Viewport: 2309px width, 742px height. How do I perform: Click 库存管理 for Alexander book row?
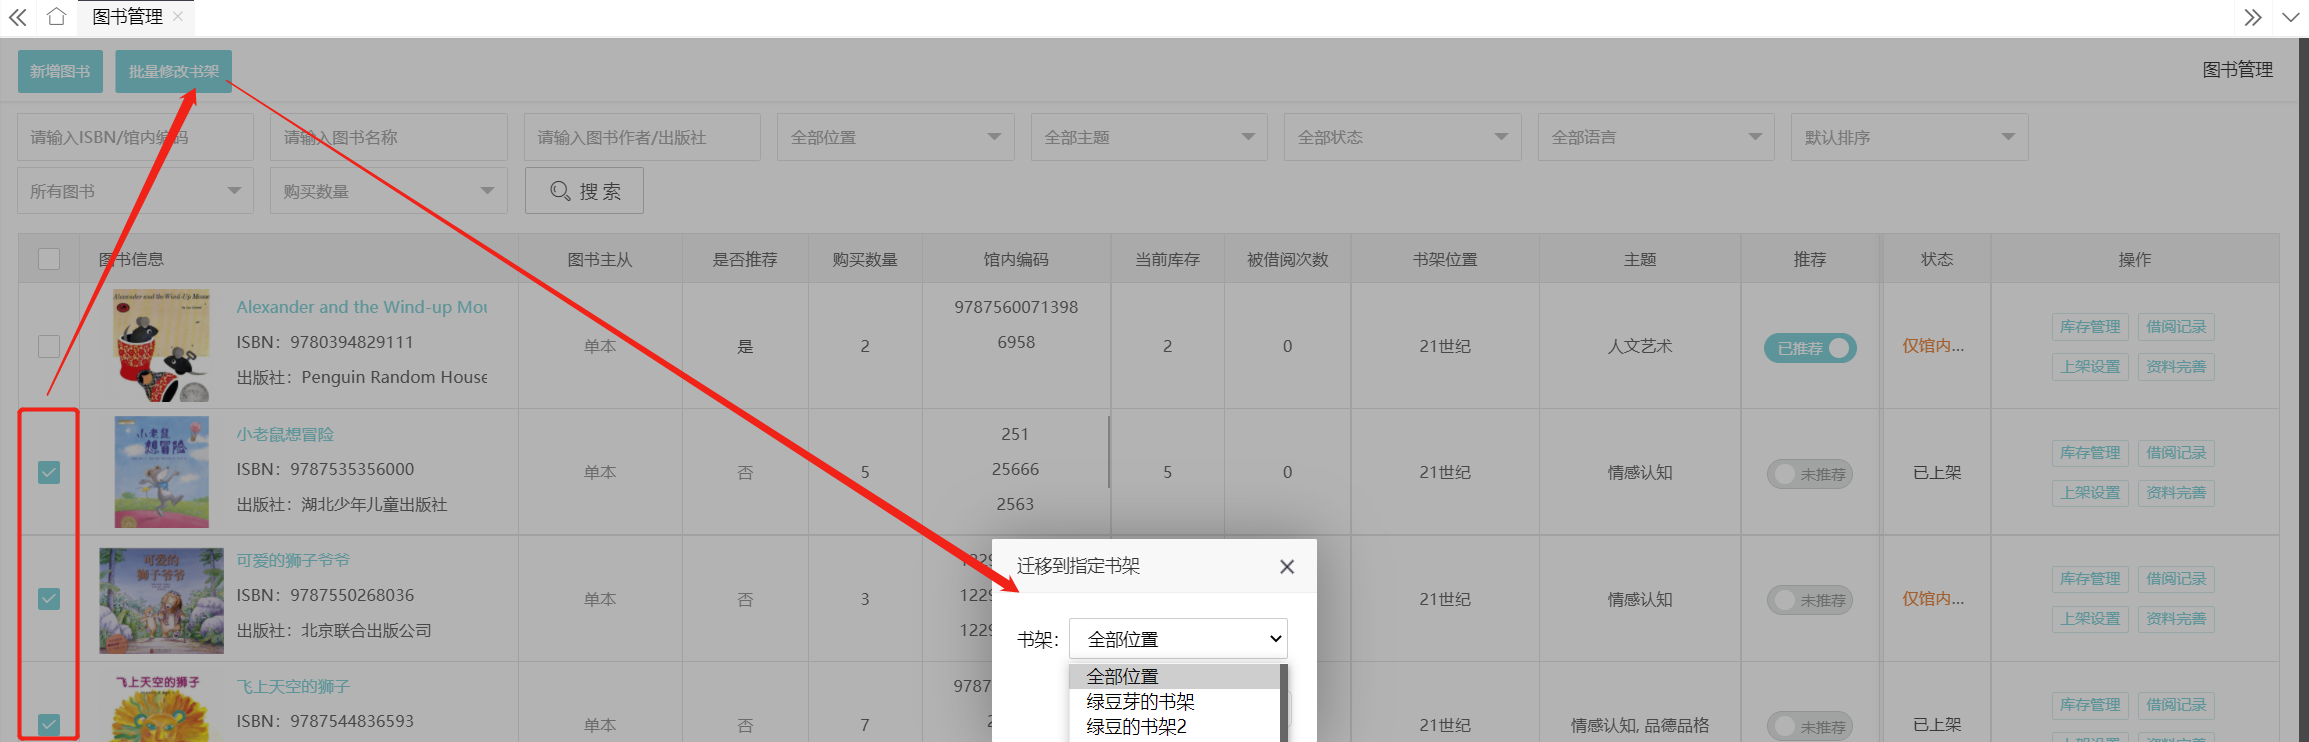[x=2090, y=327]
